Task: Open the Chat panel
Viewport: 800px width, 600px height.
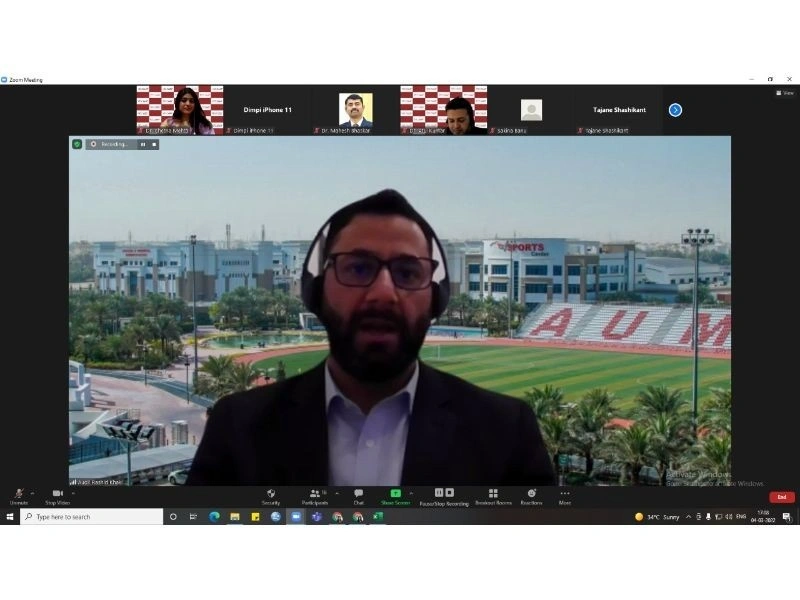Action: [359, 493]
